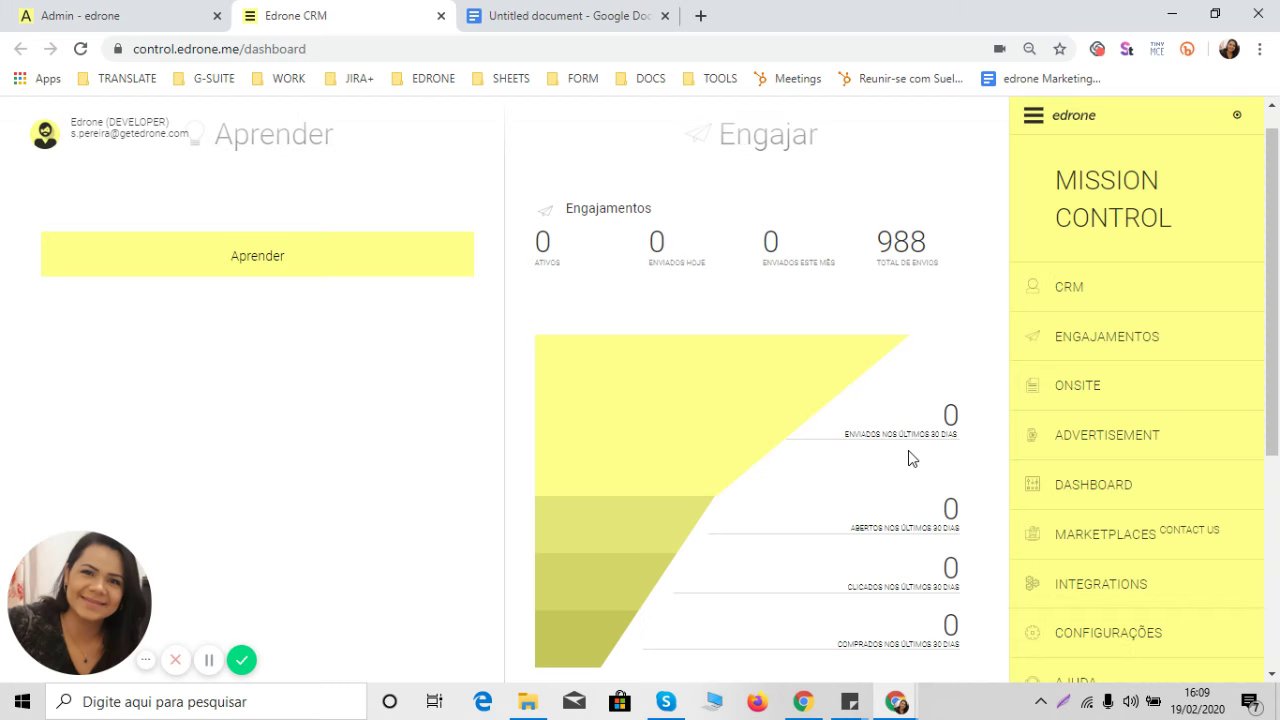Click the address bar showing control.edrone.me/dashboard

coord(550,48)
